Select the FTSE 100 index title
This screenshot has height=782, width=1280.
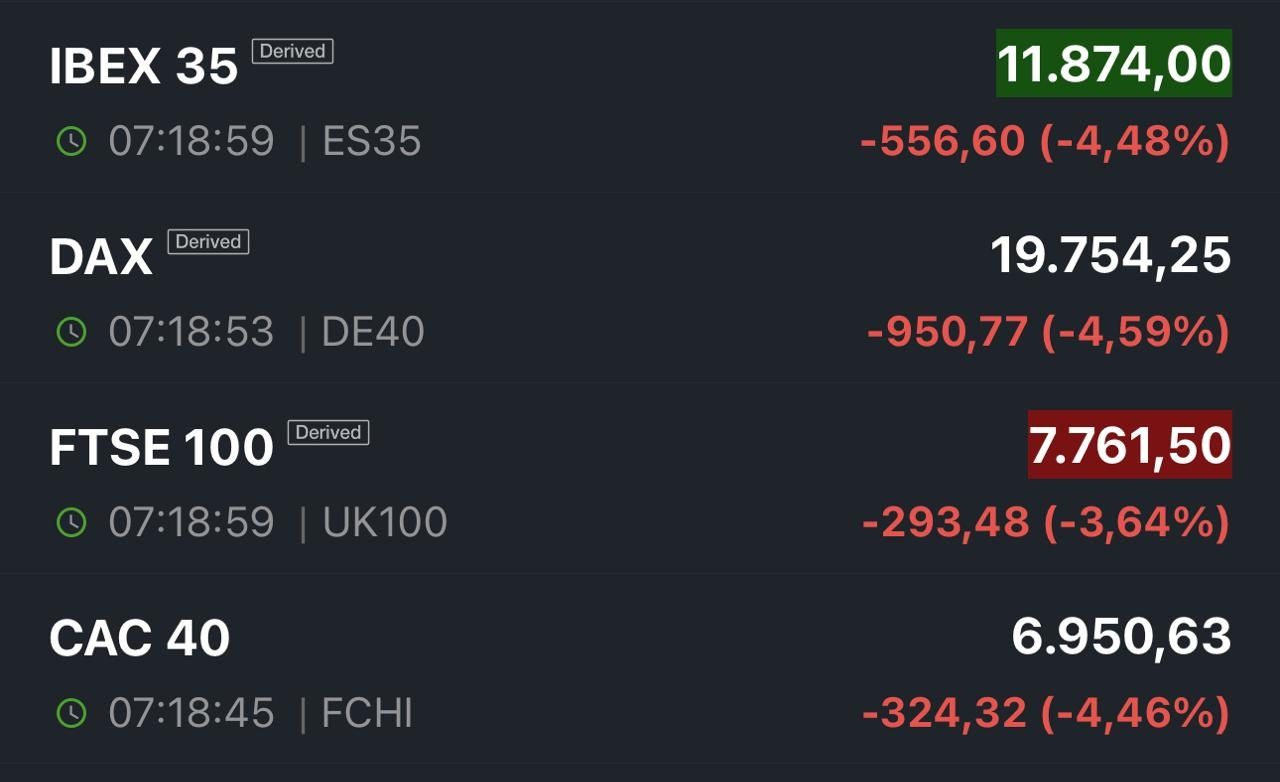click(x=161, y=448)
